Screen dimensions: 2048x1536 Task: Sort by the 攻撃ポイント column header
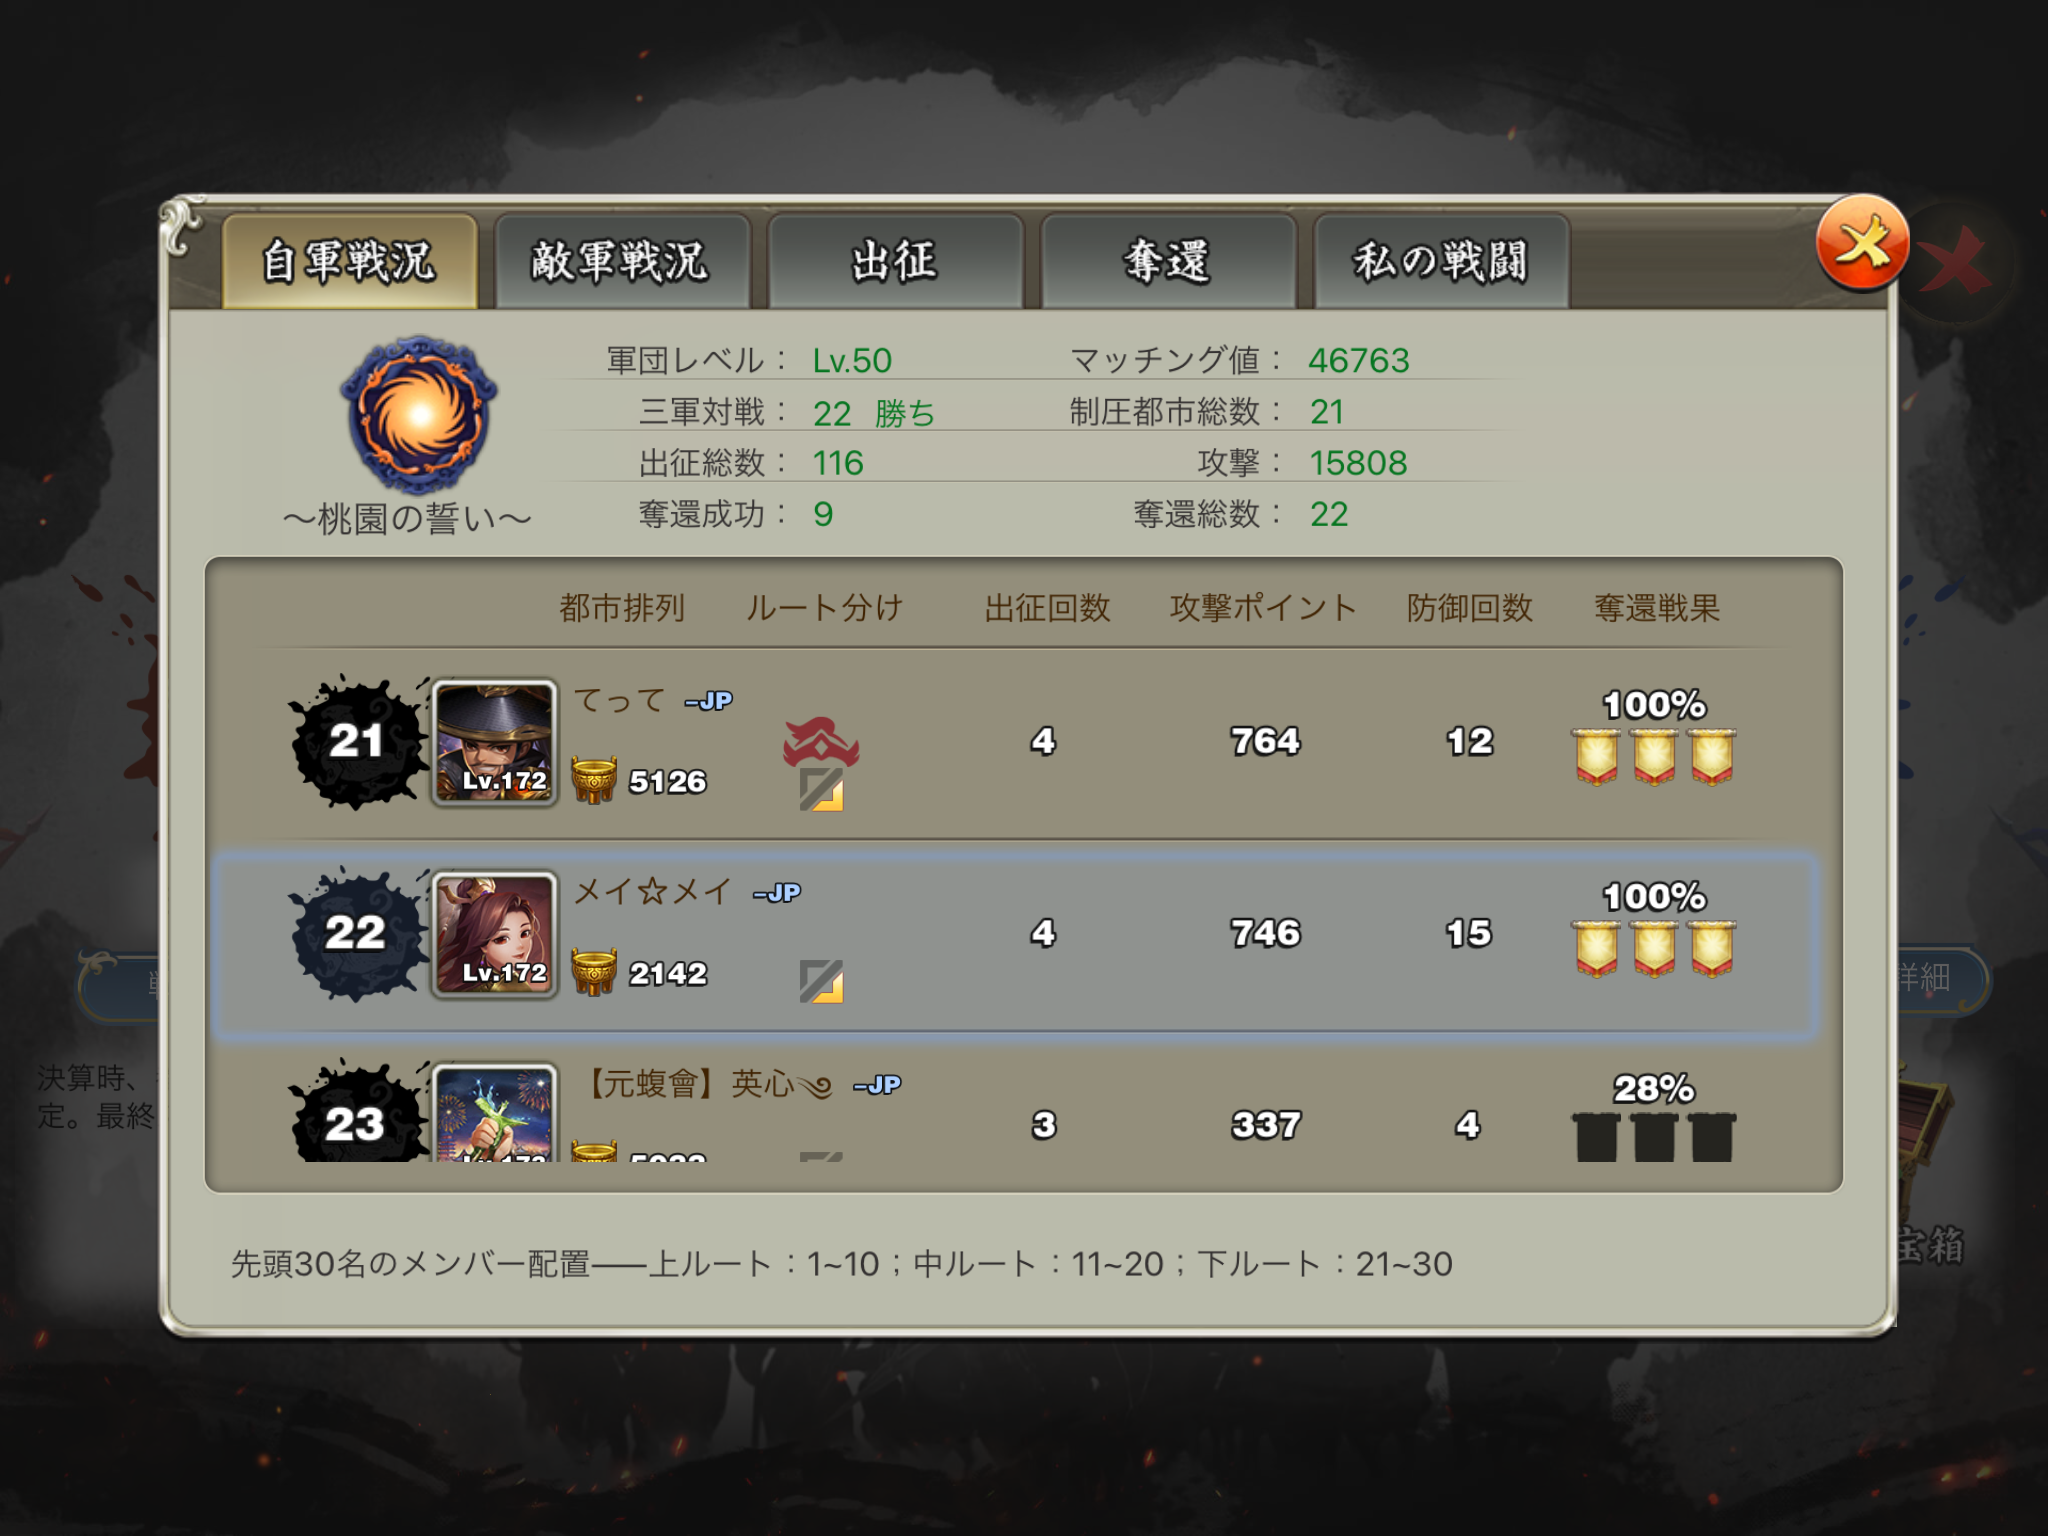1263,608
